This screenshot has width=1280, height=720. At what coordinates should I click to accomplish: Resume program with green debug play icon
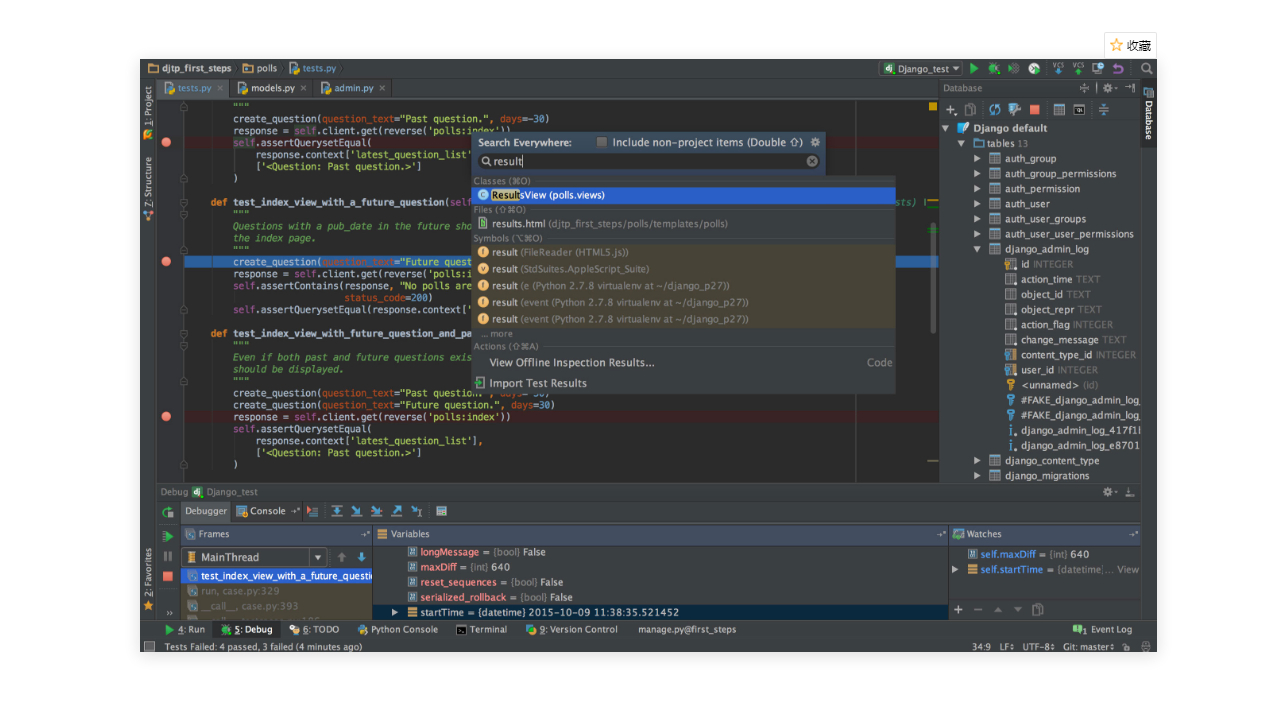(168, 537)
